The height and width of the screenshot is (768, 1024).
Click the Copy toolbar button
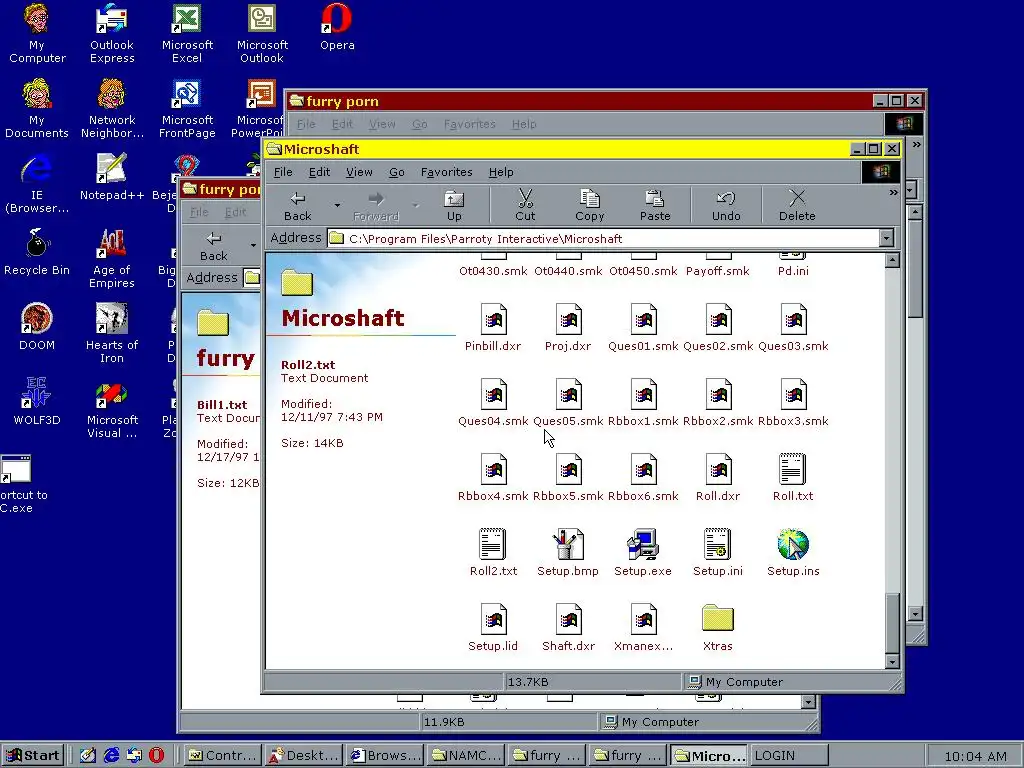590,204
